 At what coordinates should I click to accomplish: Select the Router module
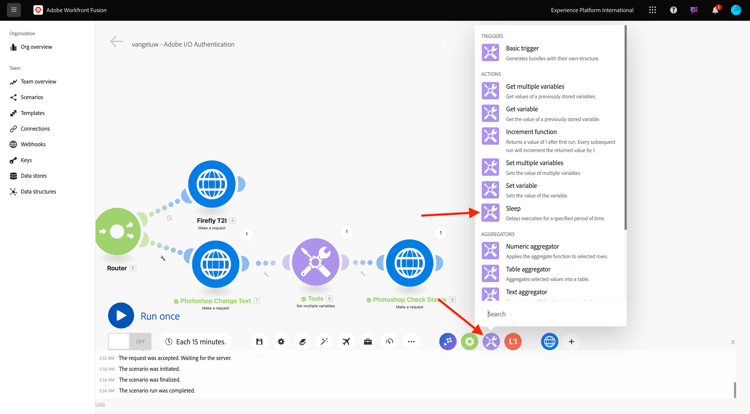pyautogui.click(x=118, y=232)
